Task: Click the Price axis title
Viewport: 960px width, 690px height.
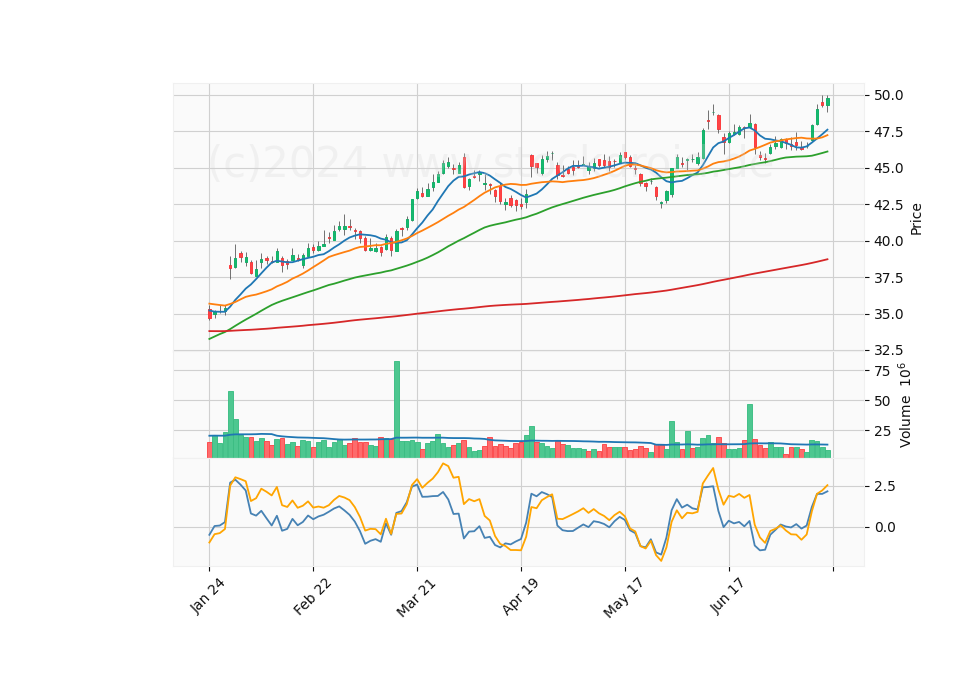Action: click(916, 219)
